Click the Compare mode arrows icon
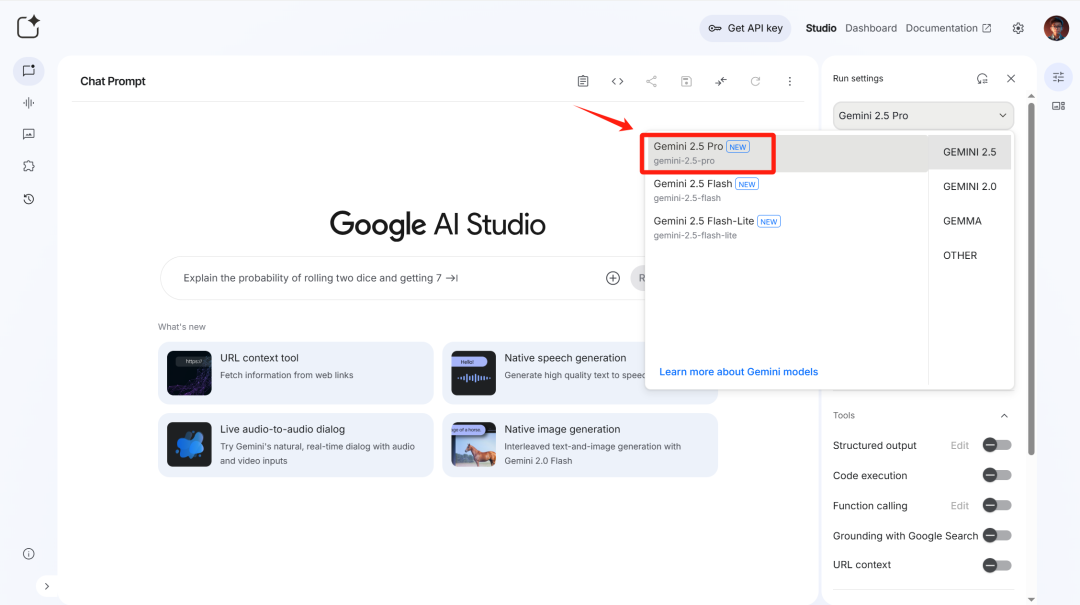This screenshot has height=605, width=1080. click(x=720, y=81)
